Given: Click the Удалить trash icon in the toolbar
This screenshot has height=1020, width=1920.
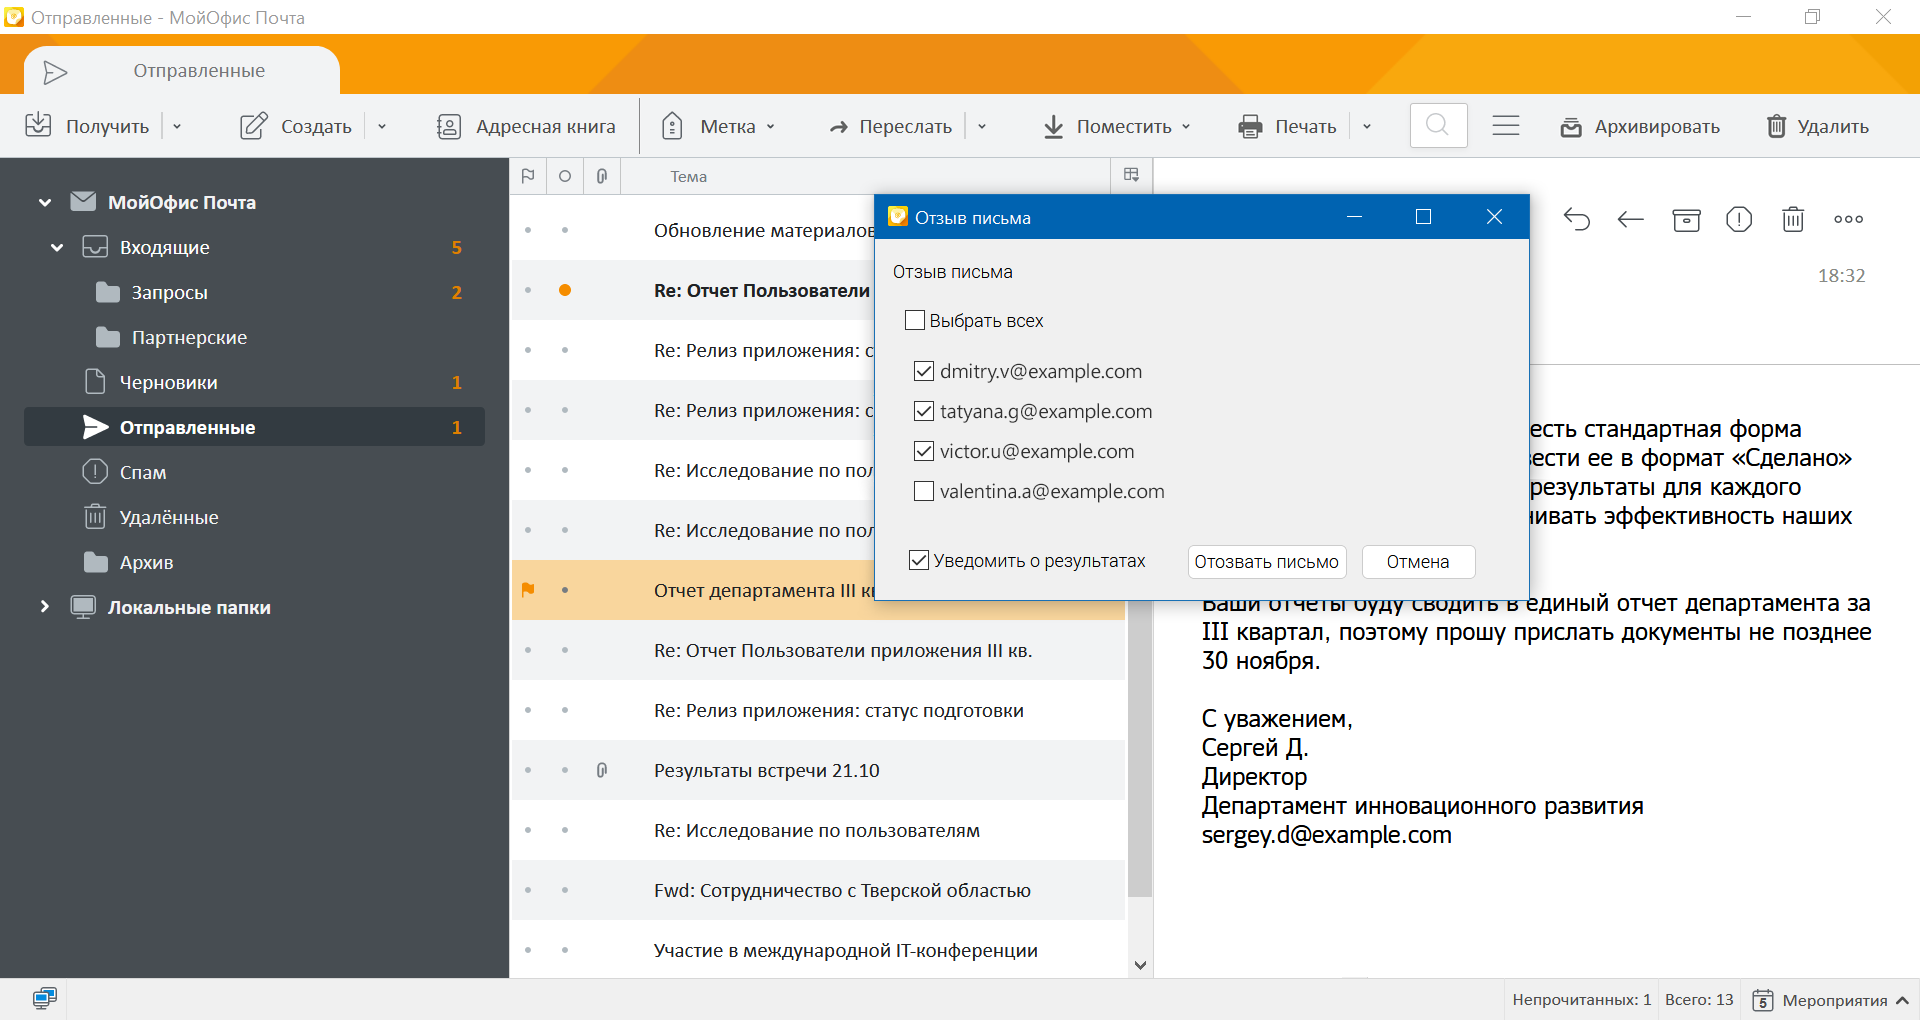Looking at the screenshot, I should coord(1776,126).
